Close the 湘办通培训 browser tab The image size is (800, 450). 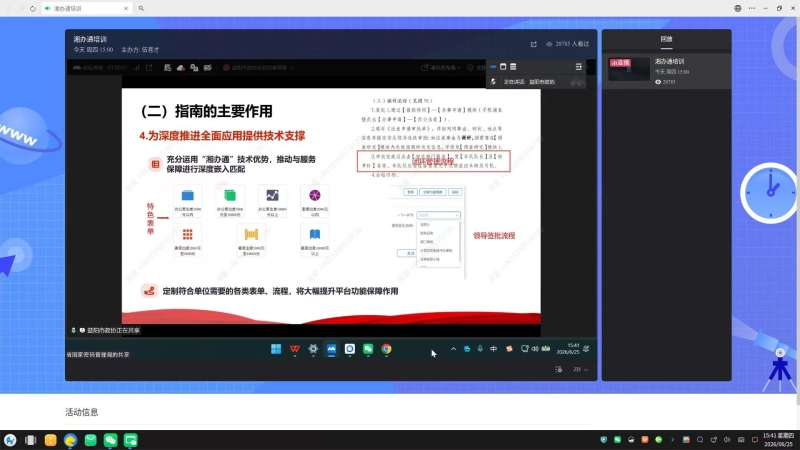(126, 9)
